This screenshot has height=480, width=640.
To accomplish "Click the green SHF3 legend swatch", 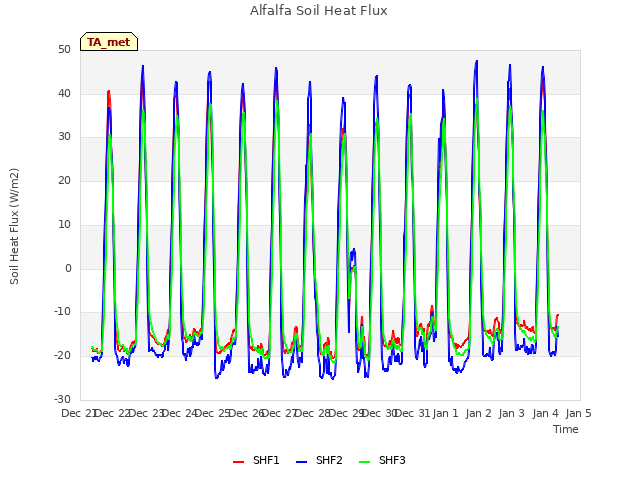I will [364, 462].
